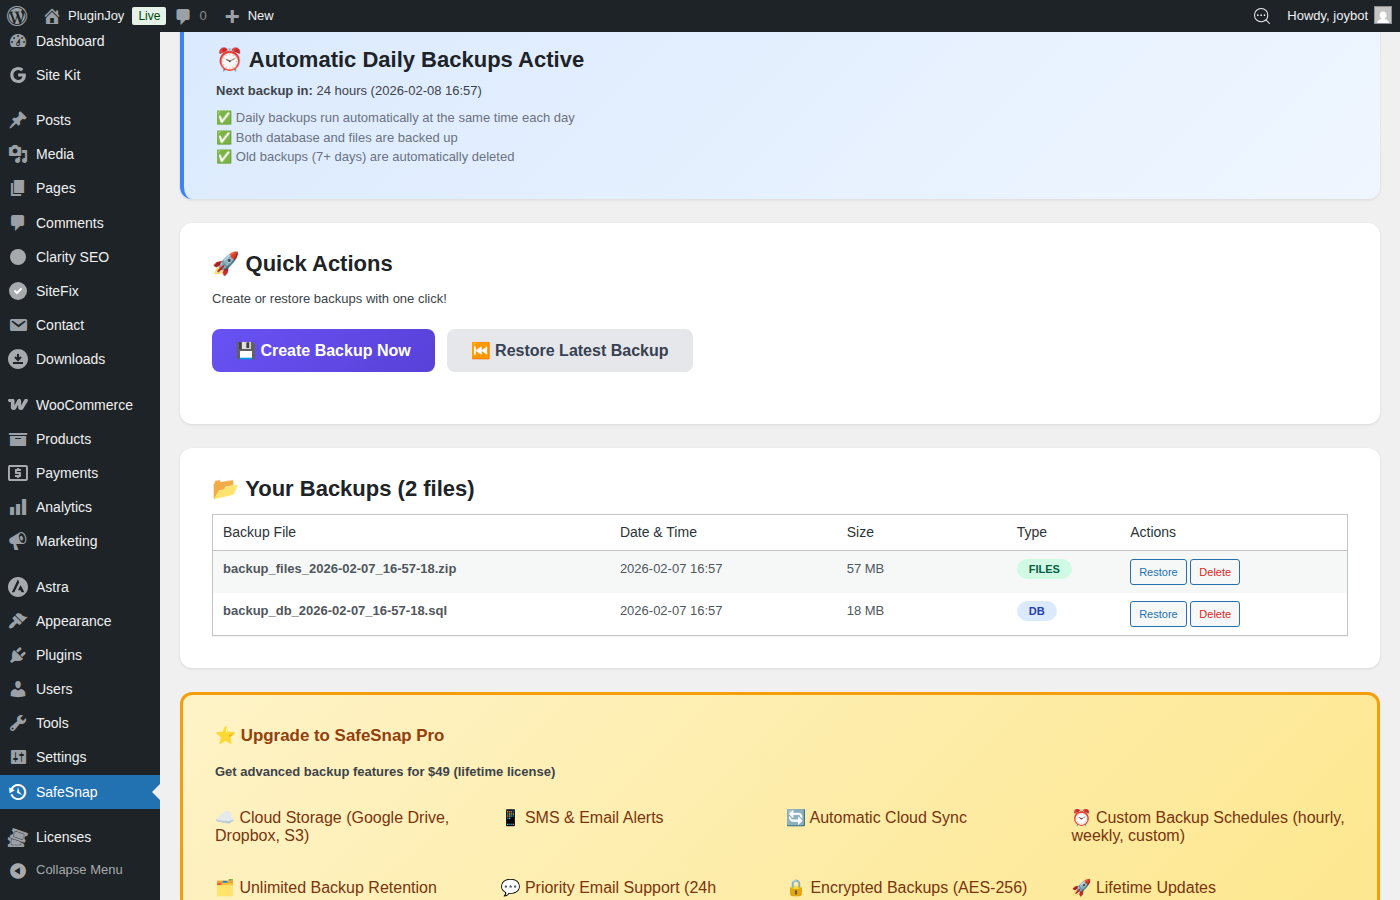Click the Comments speech bubble sidebar icon
Image resolution: width=1400 pixels, height=900 pixels.
click(x=18, y=223)
